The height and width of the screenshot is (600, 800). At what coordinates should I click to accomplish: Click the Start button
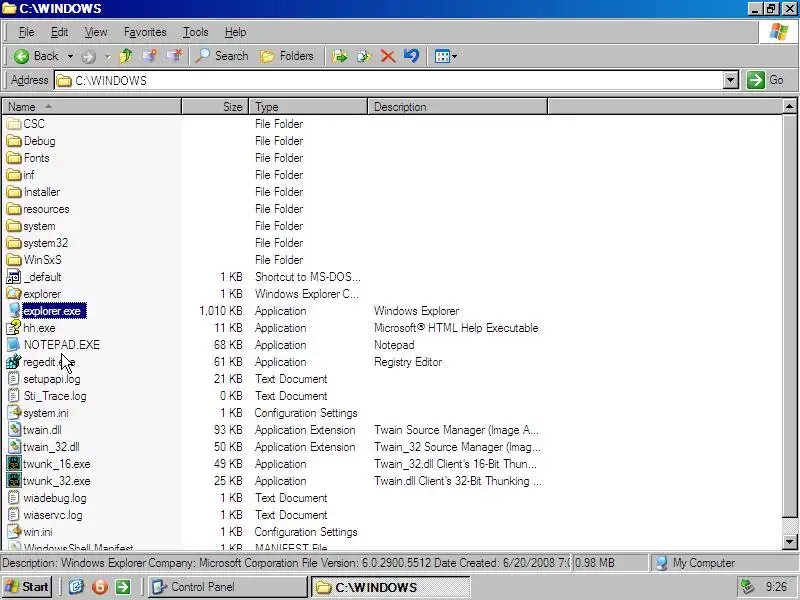tap(27, 587)
